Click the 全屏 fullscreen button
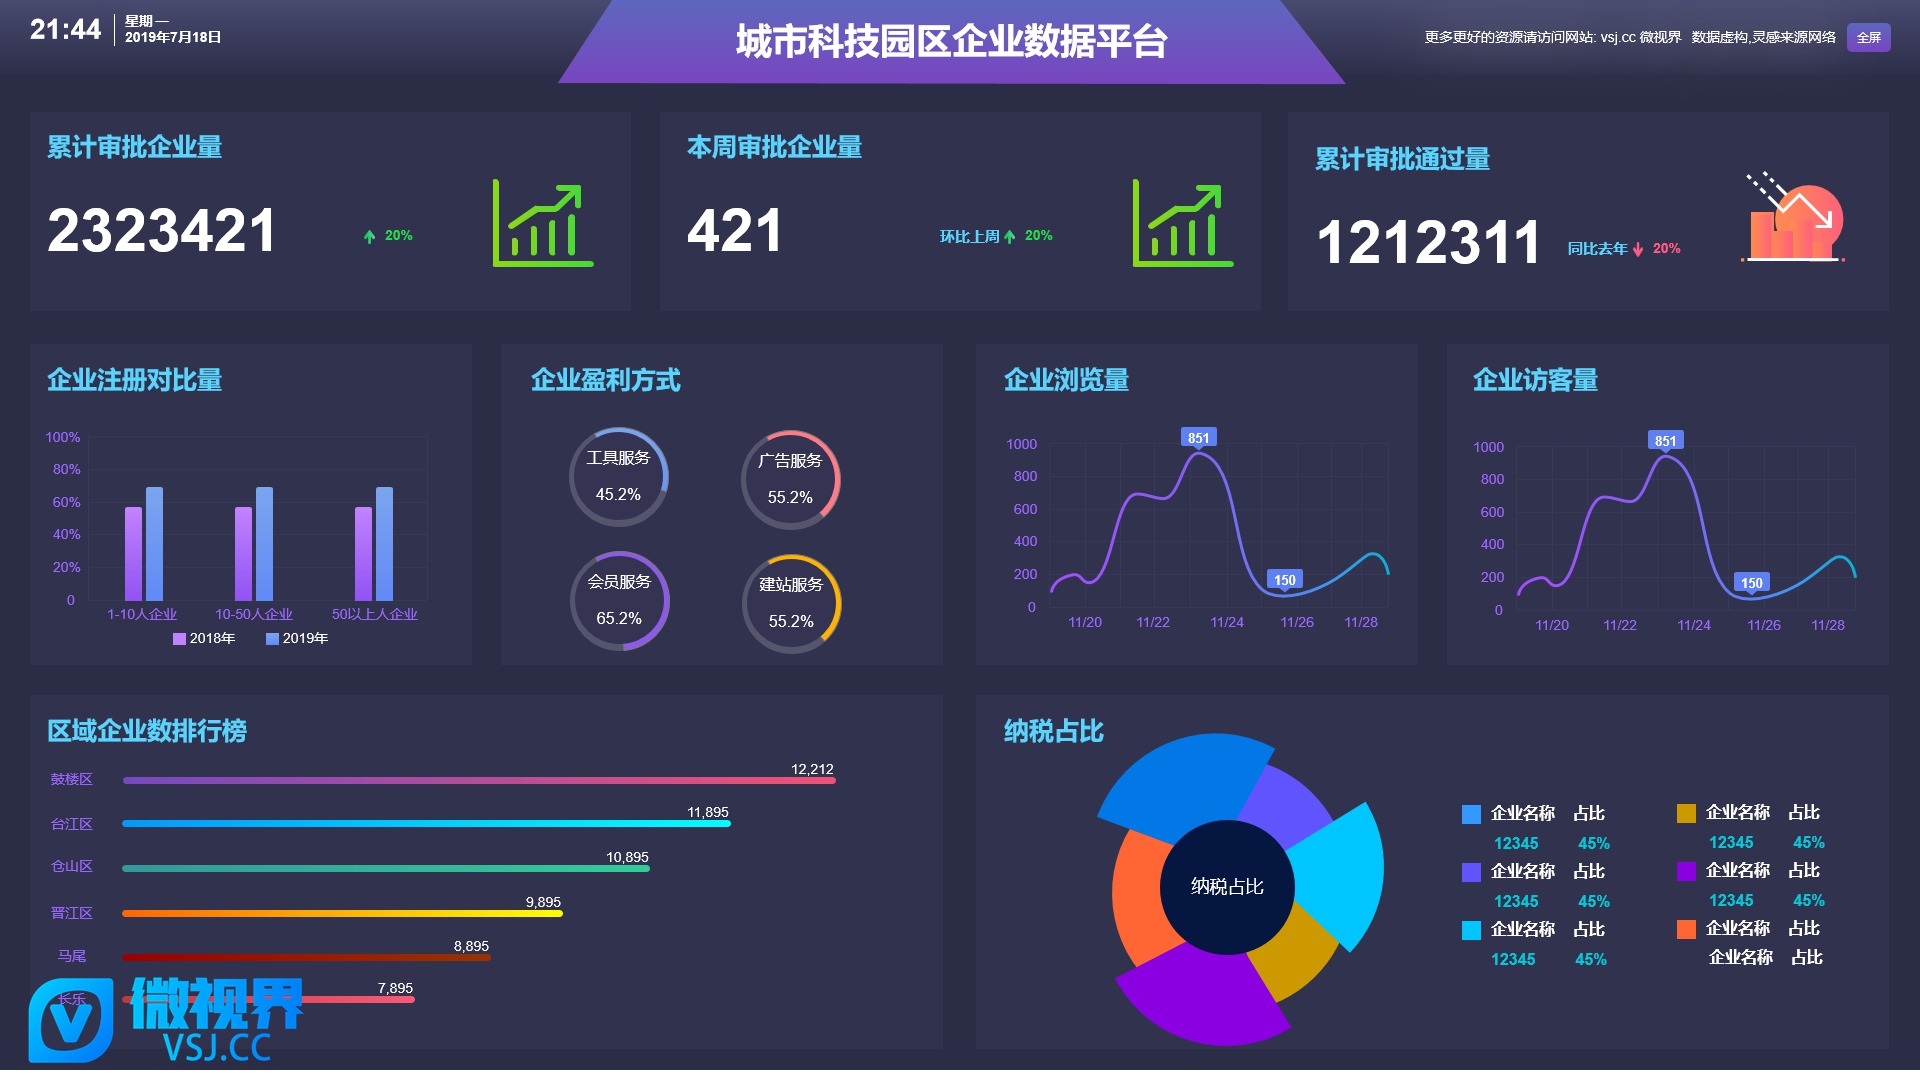Screen dimensions: 1920x1091 [x=1867, y=38]
